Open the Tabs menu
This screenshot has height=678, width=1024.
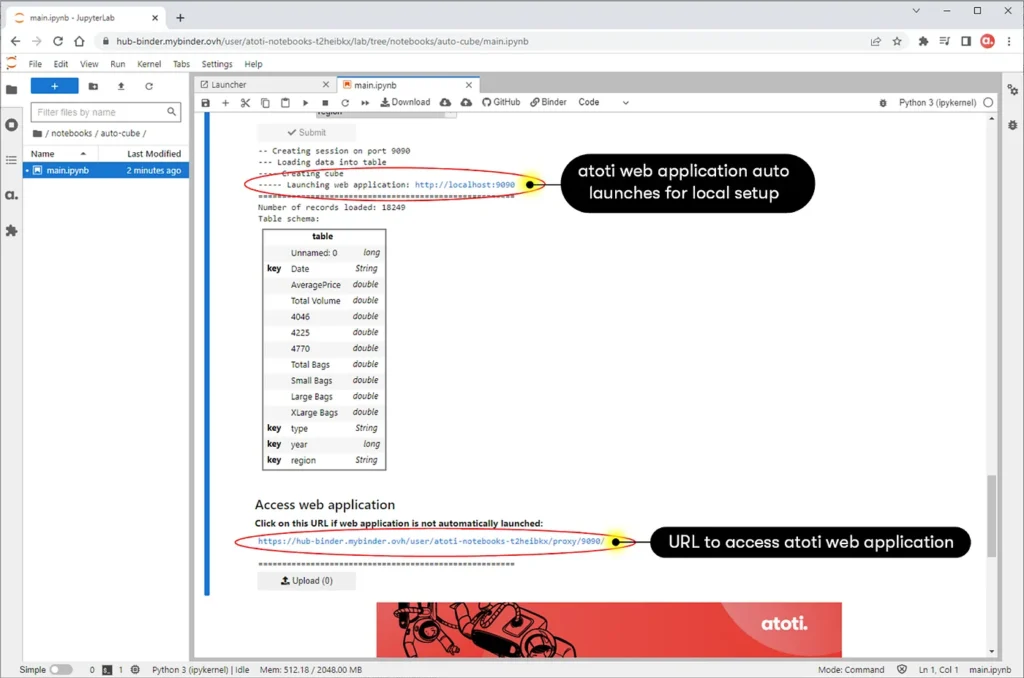182,64
